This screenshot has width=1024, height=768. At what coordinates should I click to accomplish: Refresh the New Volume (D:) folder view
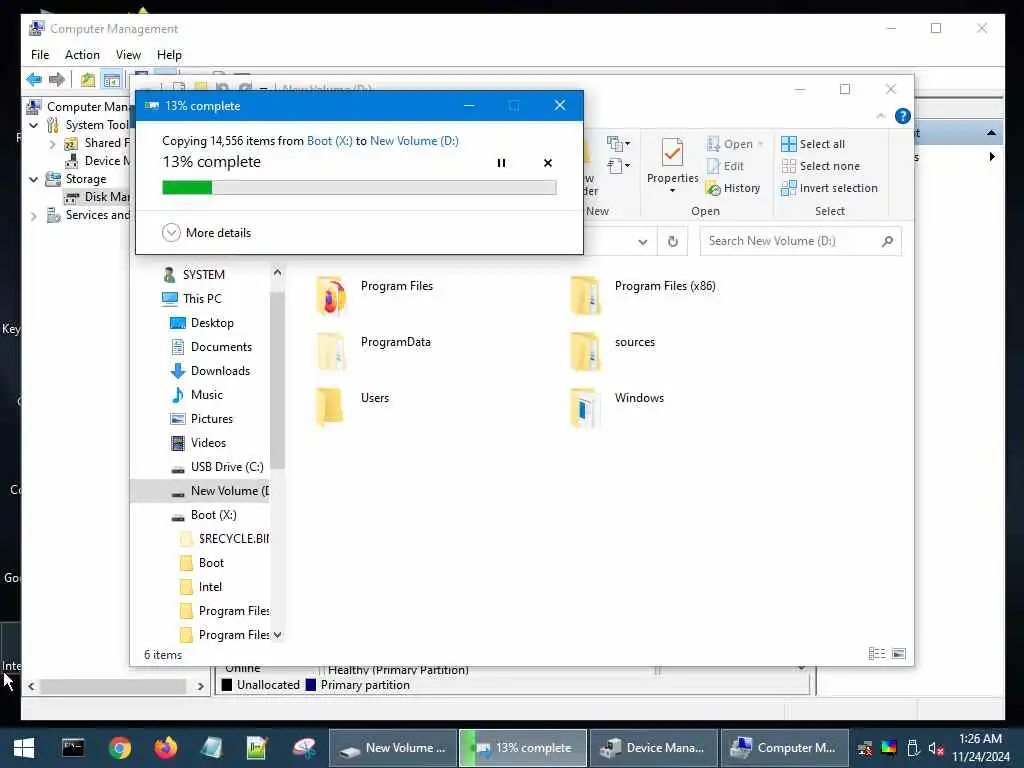click(673, 242)
